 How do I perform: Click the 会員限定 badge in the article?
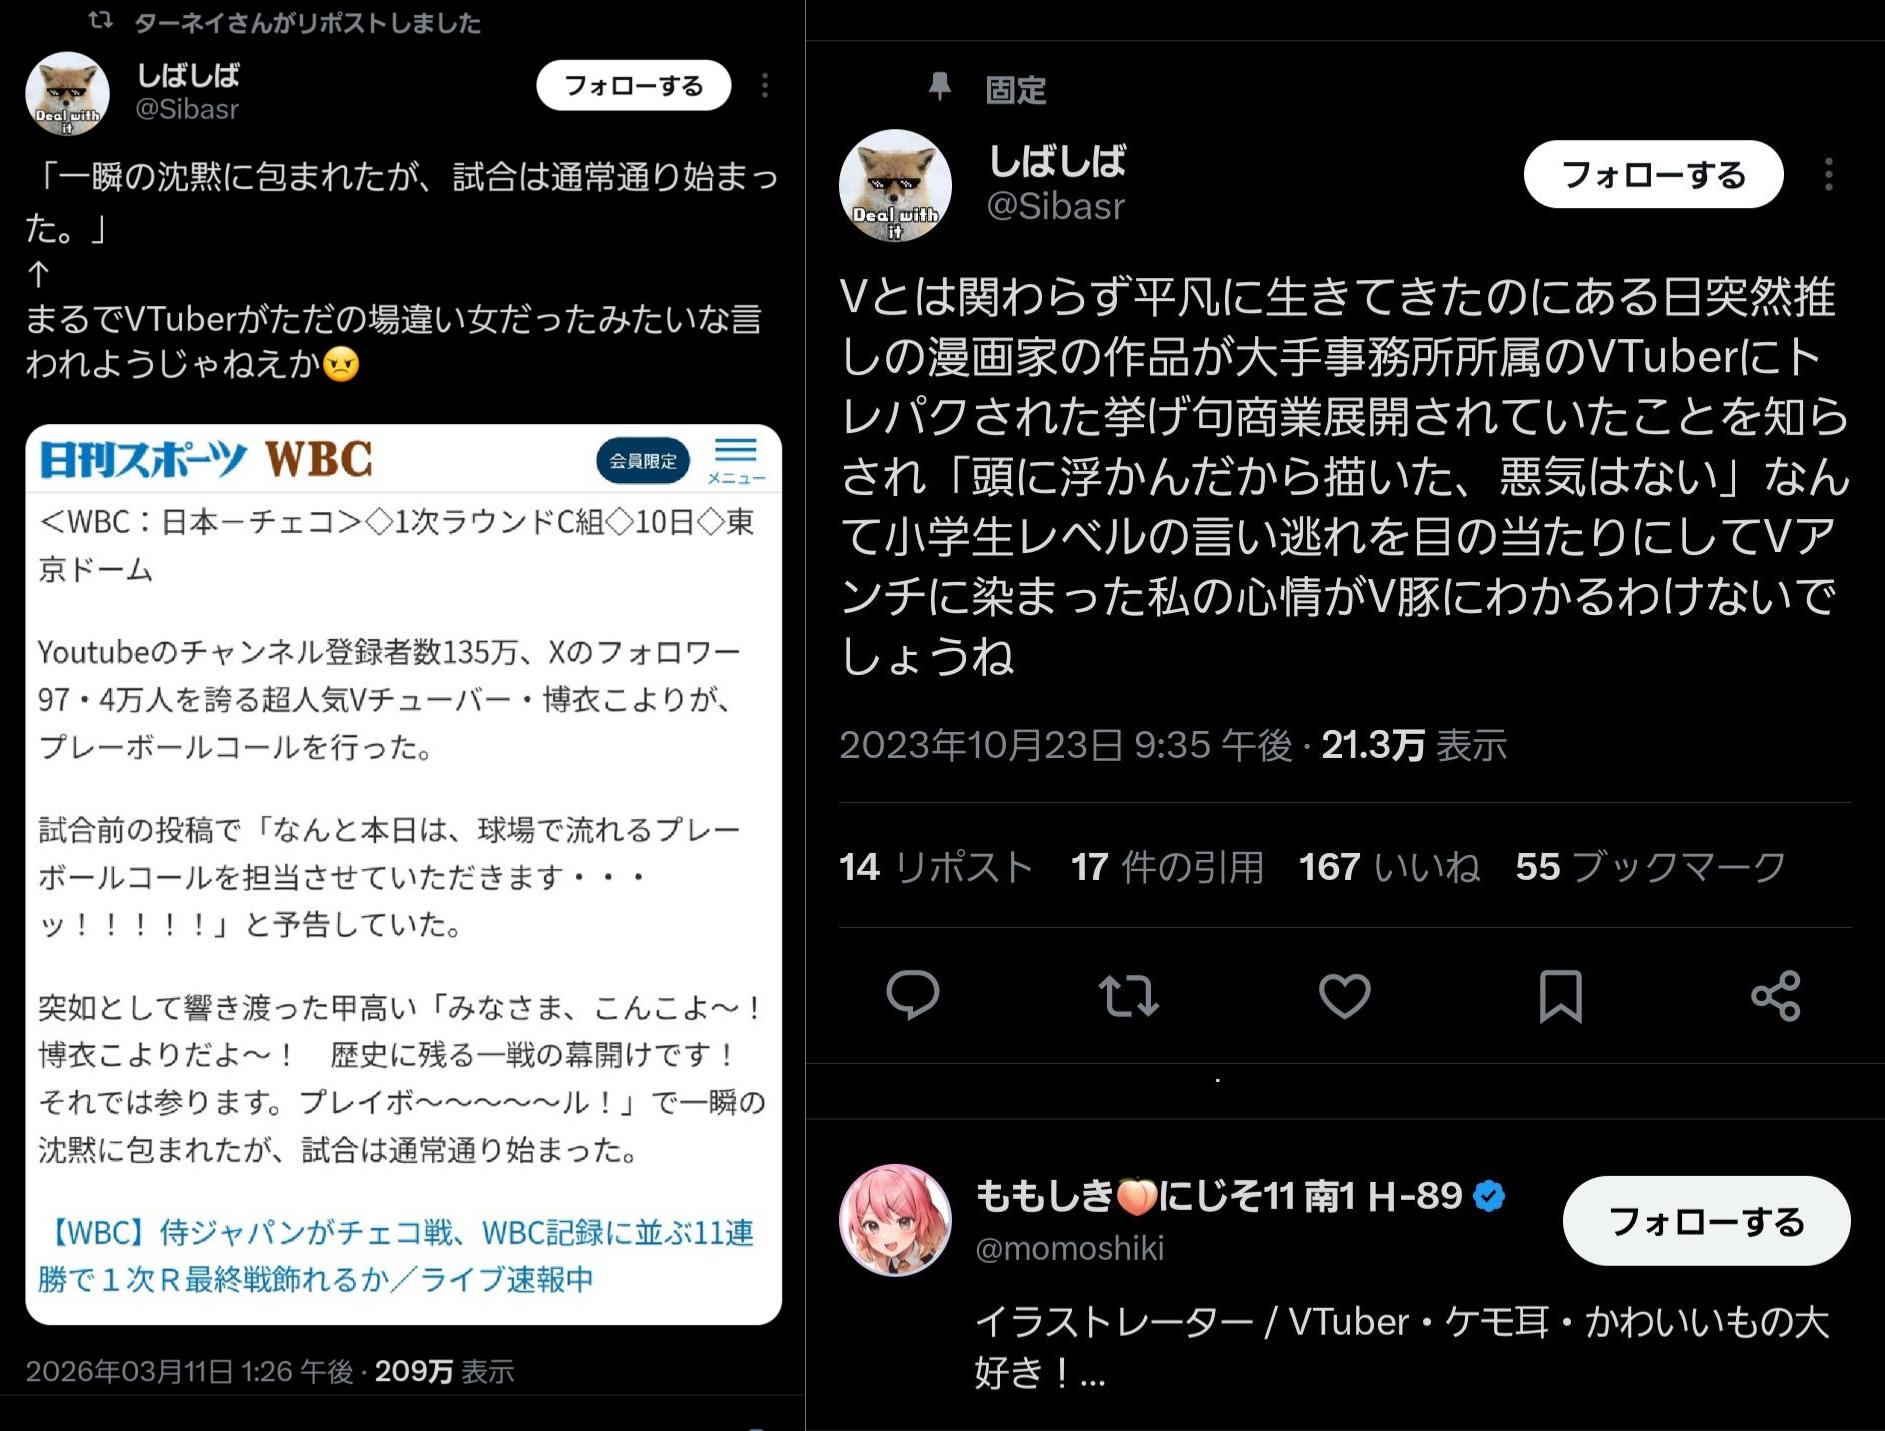[643, 461]
